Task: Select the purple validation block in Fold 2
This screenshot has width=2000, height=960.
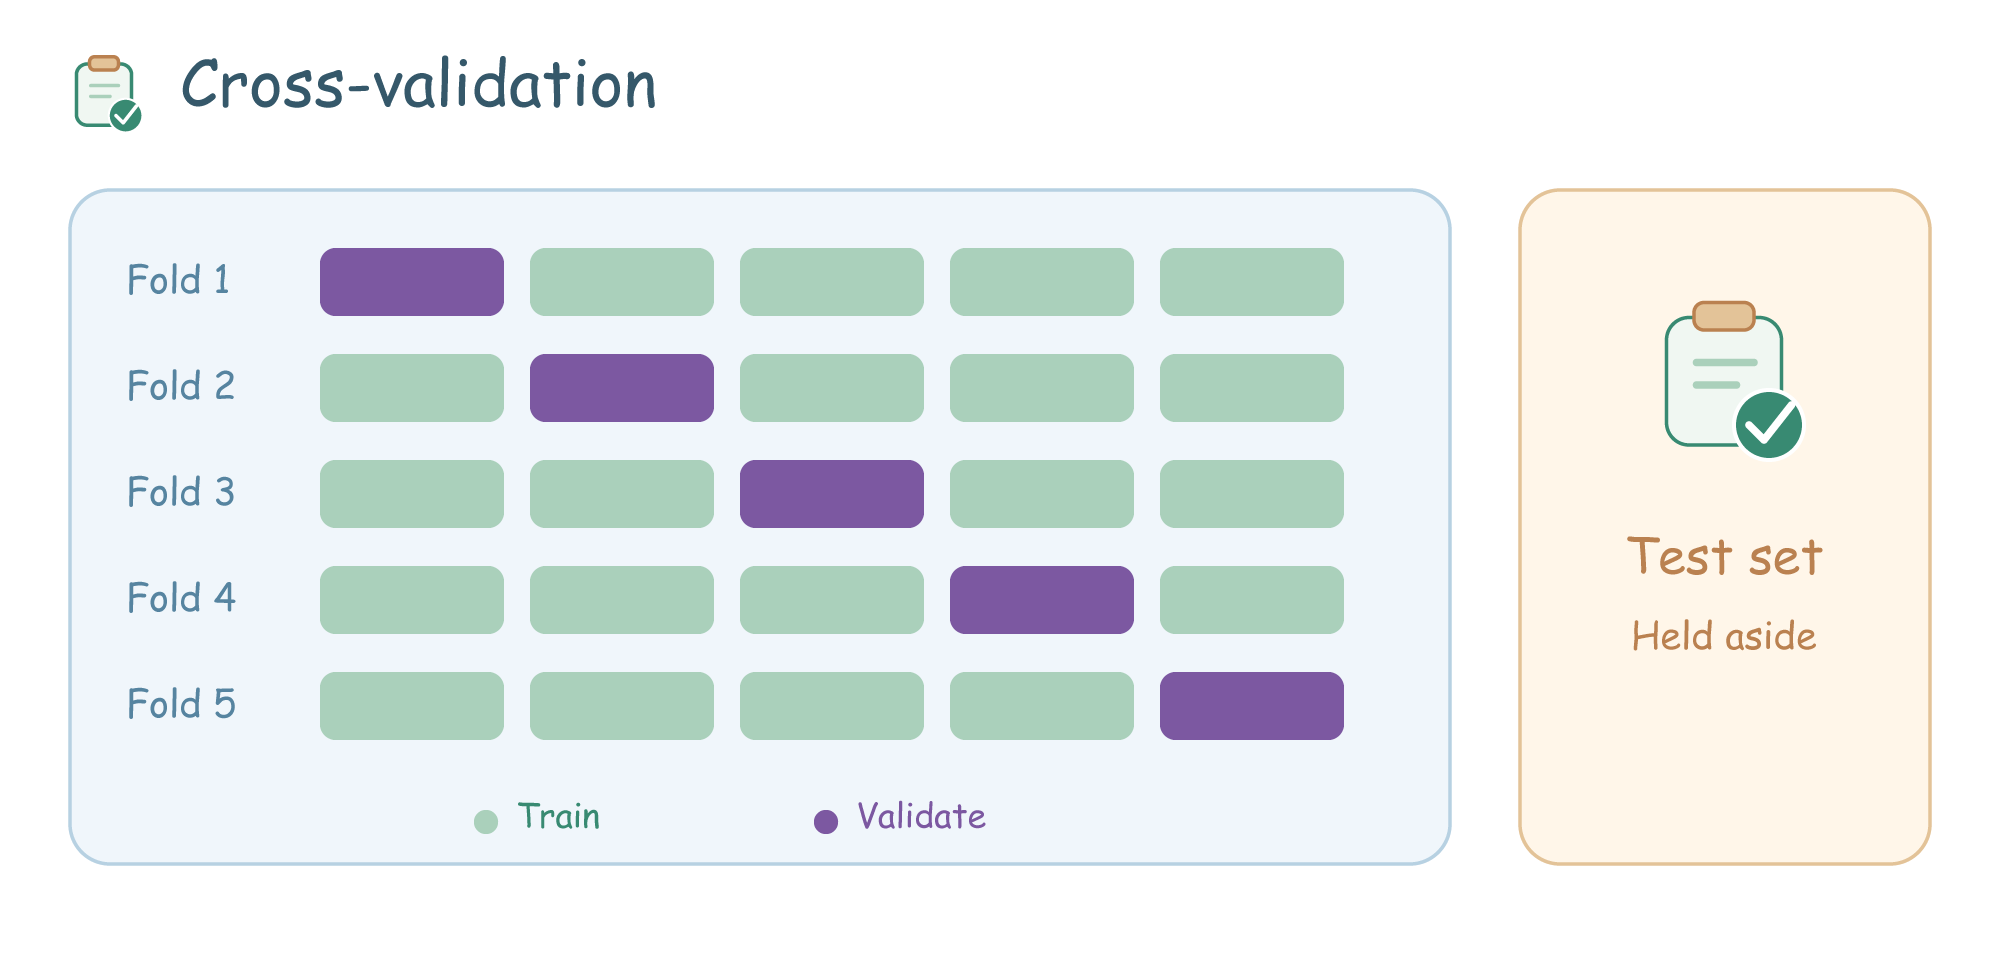Action: pos(622,388)
